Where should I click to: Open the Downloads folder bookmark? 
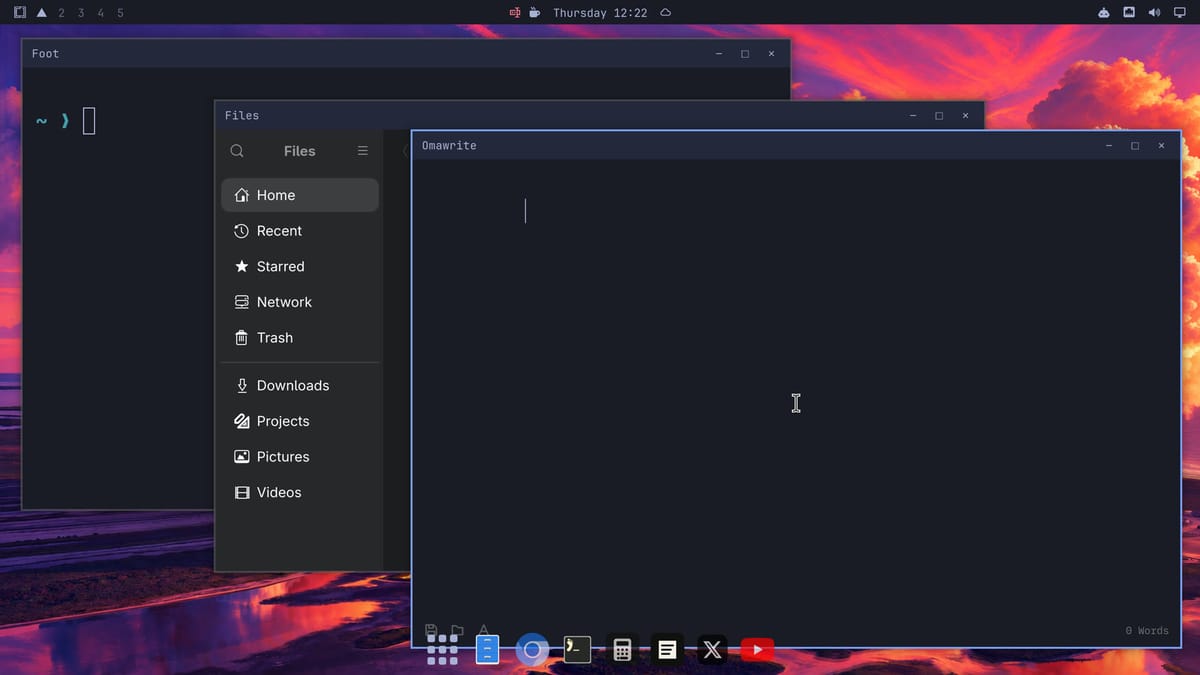click(x=300, y=385)
